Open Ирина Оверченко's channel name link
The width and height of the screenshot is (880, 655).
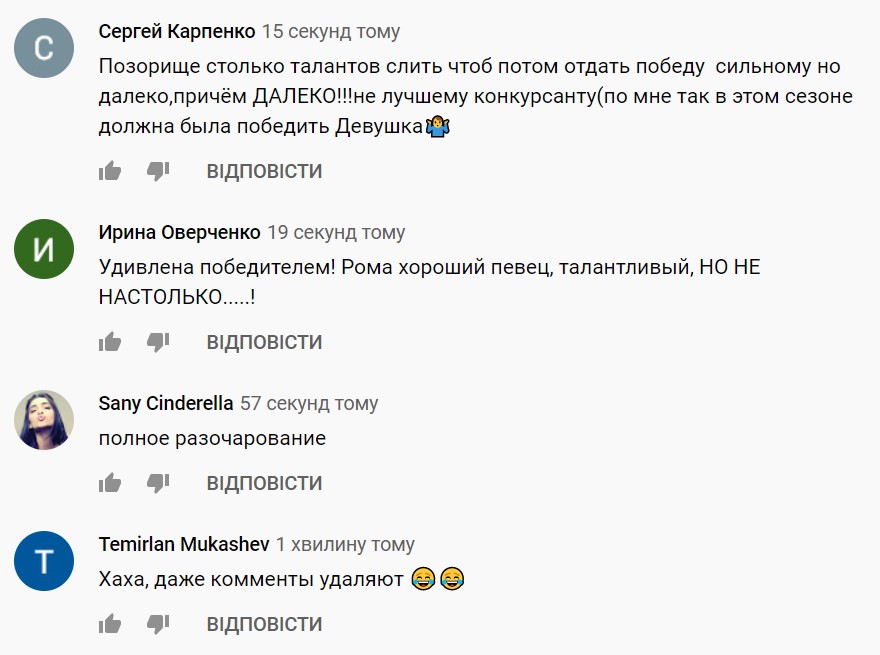[x=179, y=233]
